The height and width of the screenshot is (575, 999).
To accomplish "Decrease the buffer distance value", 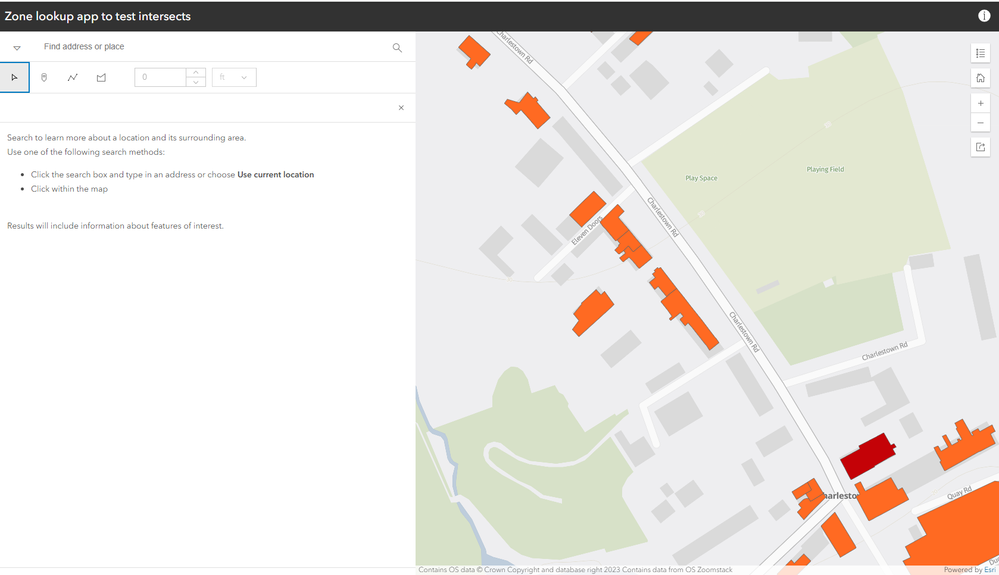I will tap(196, 82).
